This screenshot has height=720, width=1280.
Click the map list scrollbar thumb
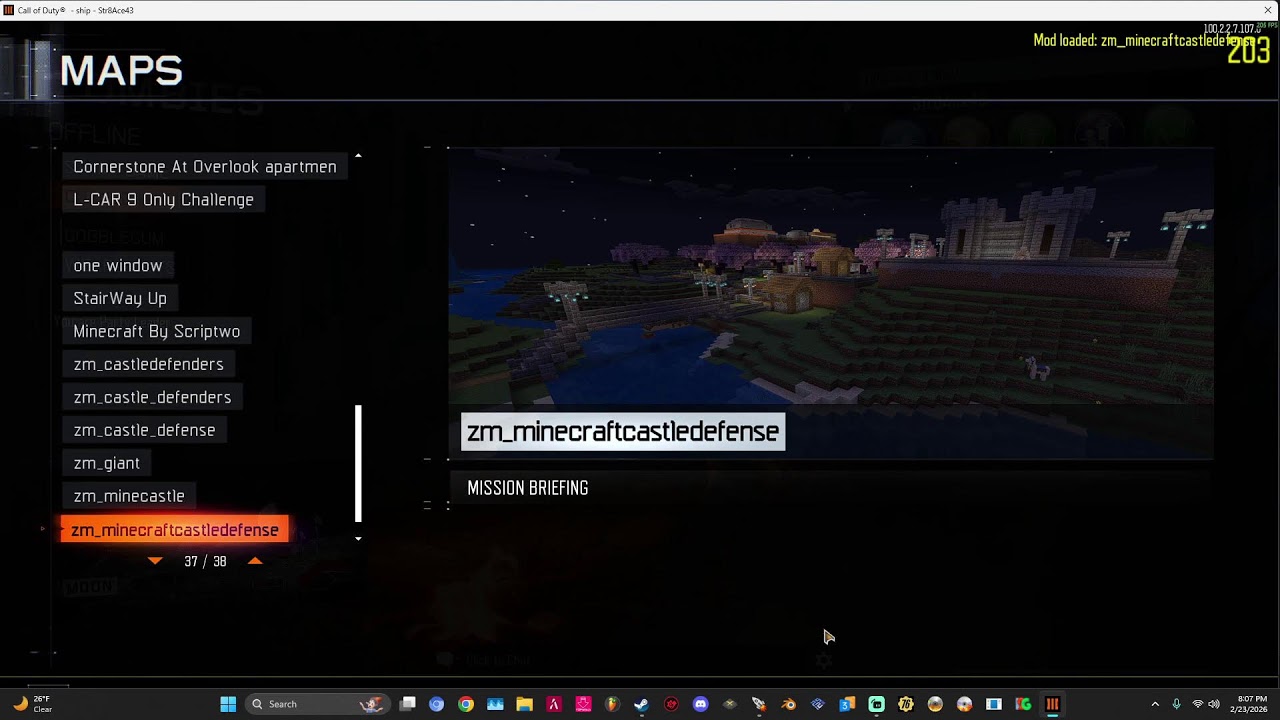(x=358, y=463)
